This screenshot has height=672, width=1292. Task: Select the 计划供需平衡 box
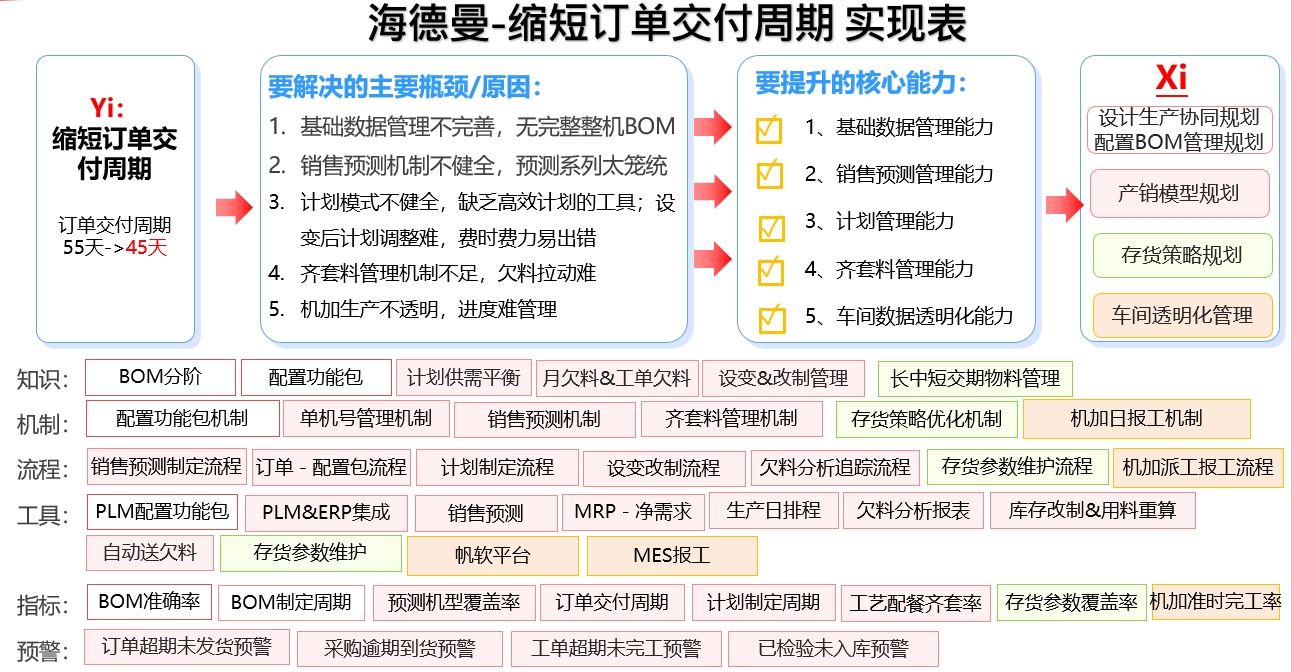point(464,378)
